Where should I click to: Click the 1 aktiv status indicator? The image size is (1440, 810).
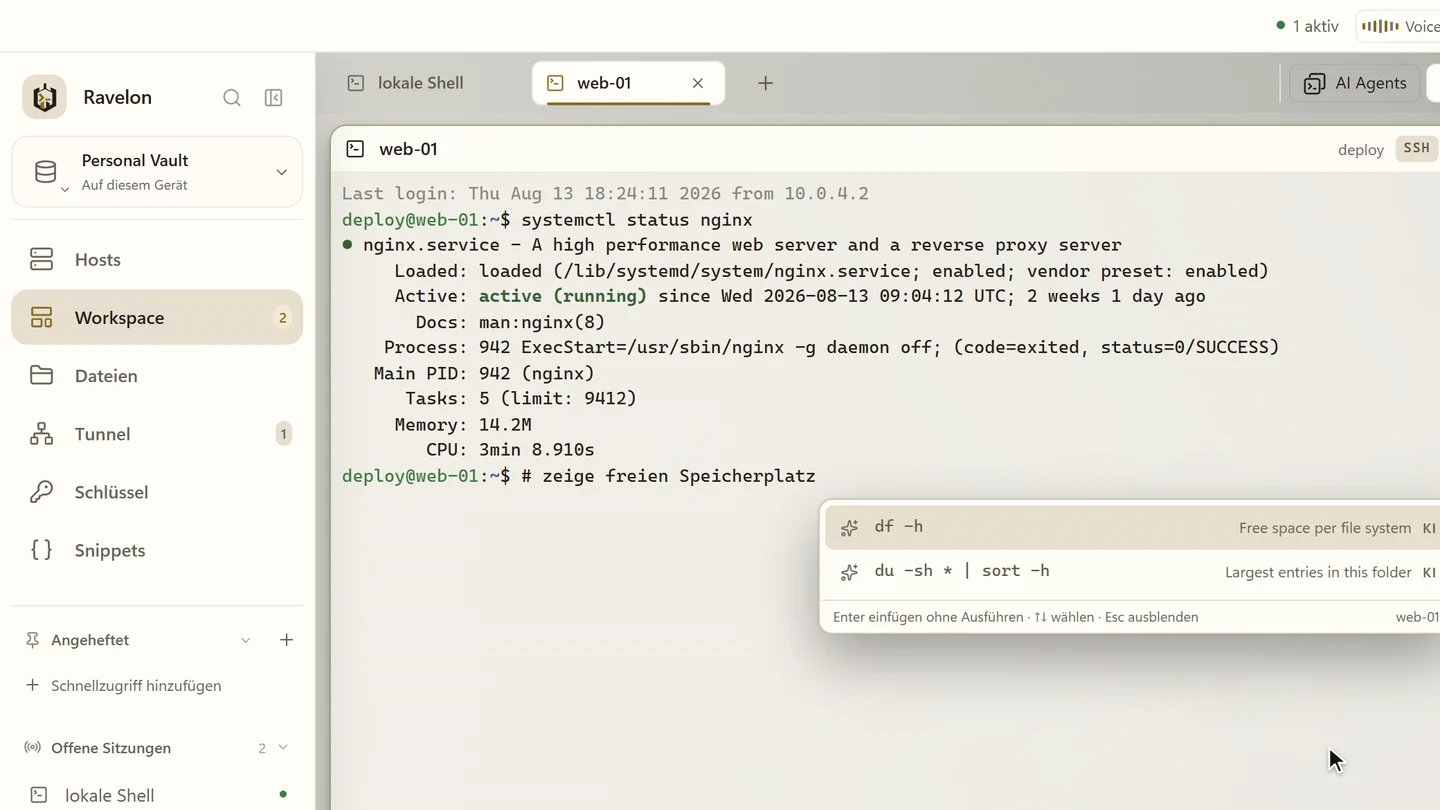tap(1307, 26)
